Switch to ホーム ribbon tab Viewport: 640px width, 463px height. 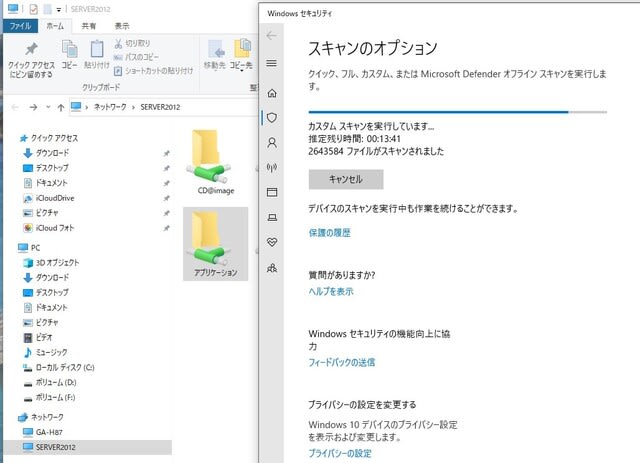pyautogui.click(x=55, y=26)
